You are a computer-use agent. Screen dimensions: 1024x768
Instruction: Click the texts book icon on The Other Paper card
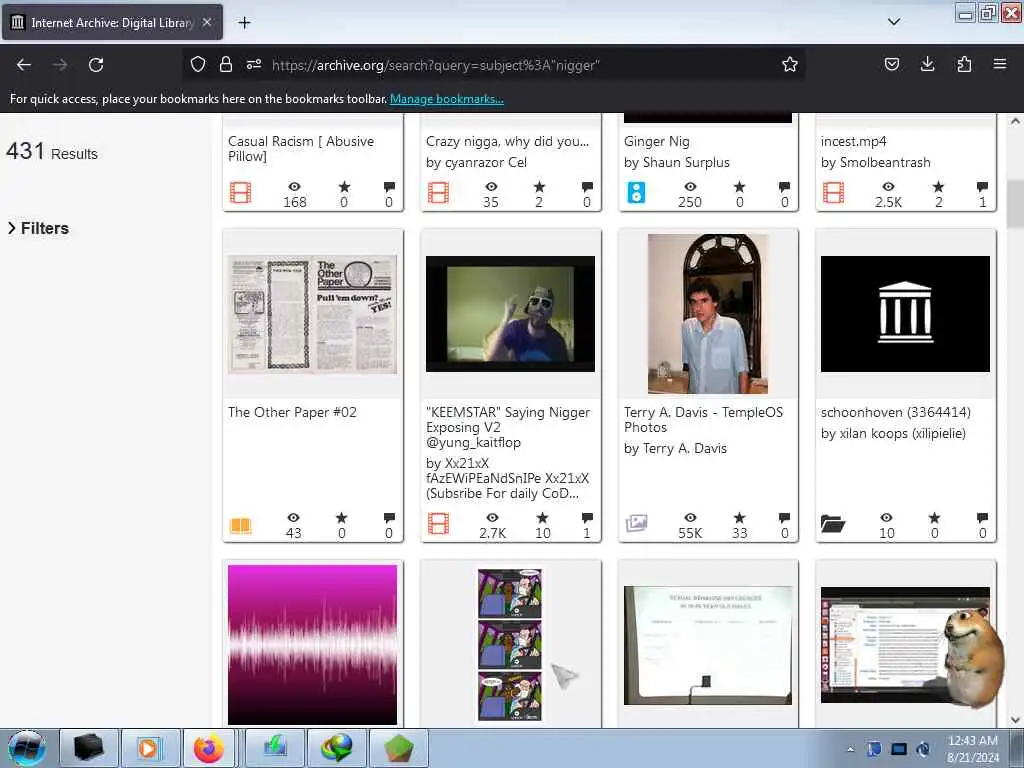pos(240,526)
